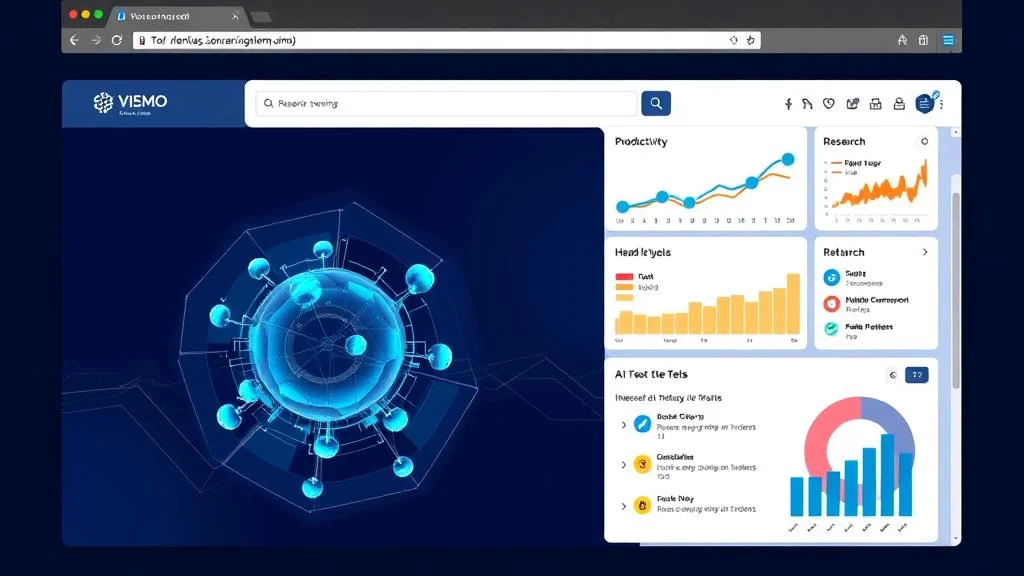The height and width of the screenshot is (576, 1024).
Task: Click the VISMO logo
Action: click(131, 102)
